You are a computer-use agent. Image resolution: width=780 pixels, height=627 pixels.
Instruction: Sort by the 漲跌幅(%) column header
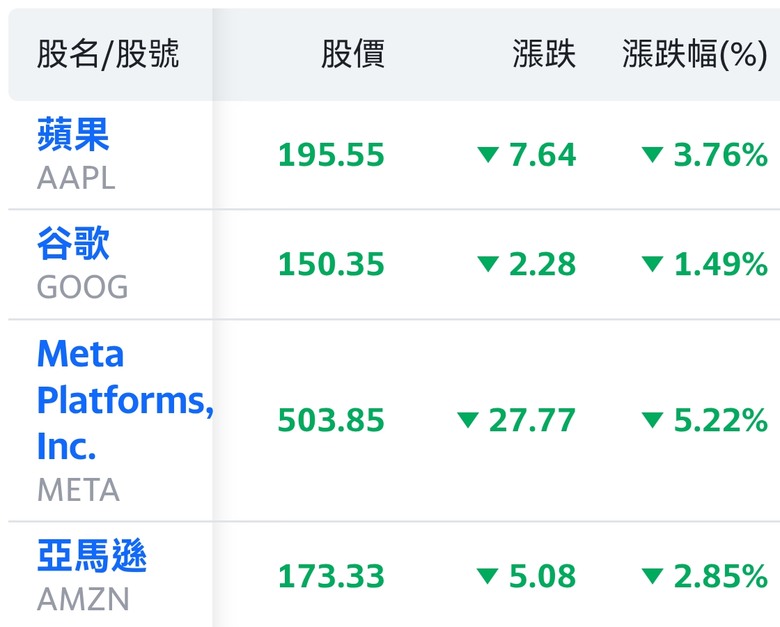tap(695, 54)
